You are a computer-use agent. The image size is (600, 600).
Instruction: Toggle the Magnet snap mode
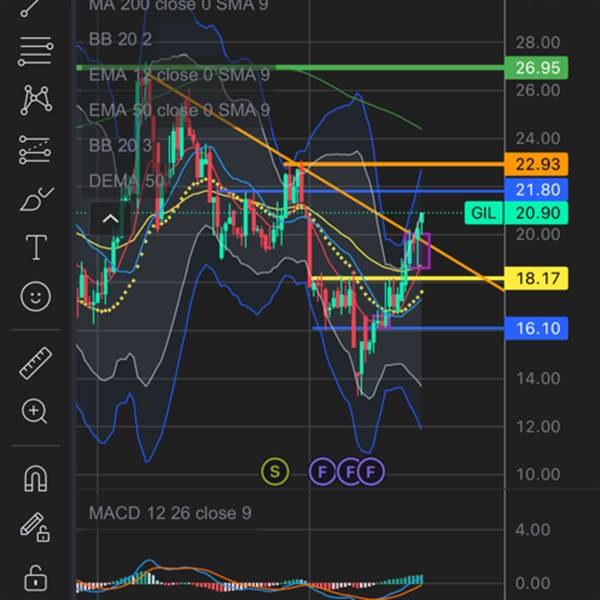tap(36, 478)
